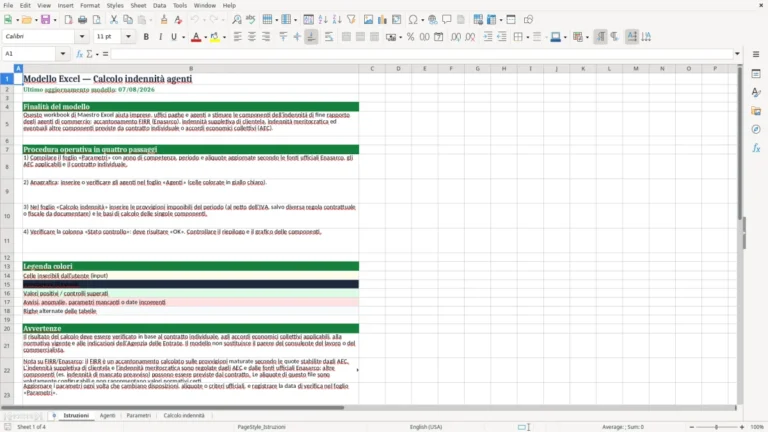Screen dimensions: 768x432
Task: Insert a hyperlink with the globe icon
Action: [x=432, y=20]
